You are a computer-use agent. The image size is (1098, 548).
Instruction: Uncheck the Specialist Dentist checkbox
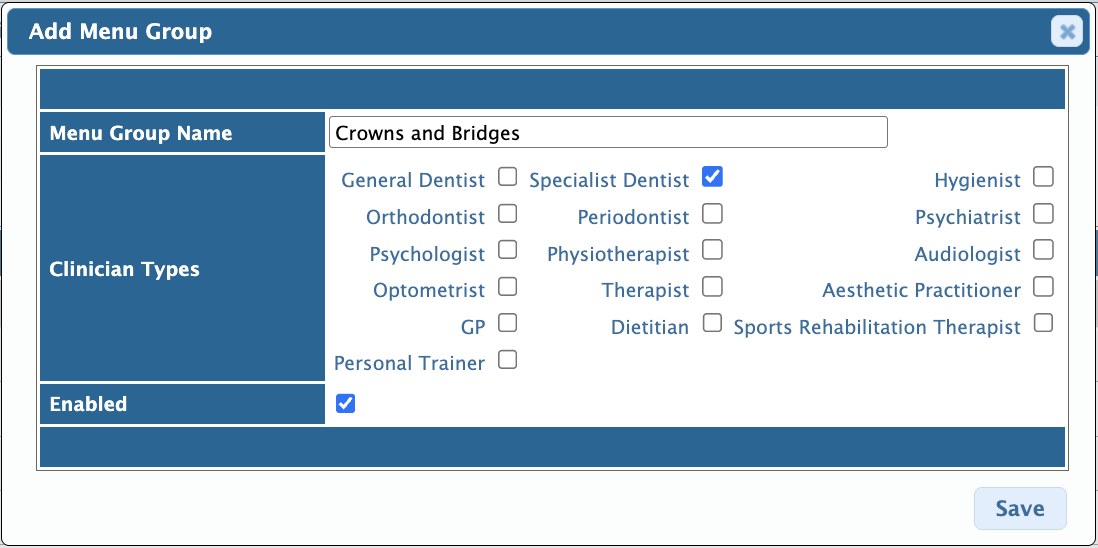click(712, 176)
